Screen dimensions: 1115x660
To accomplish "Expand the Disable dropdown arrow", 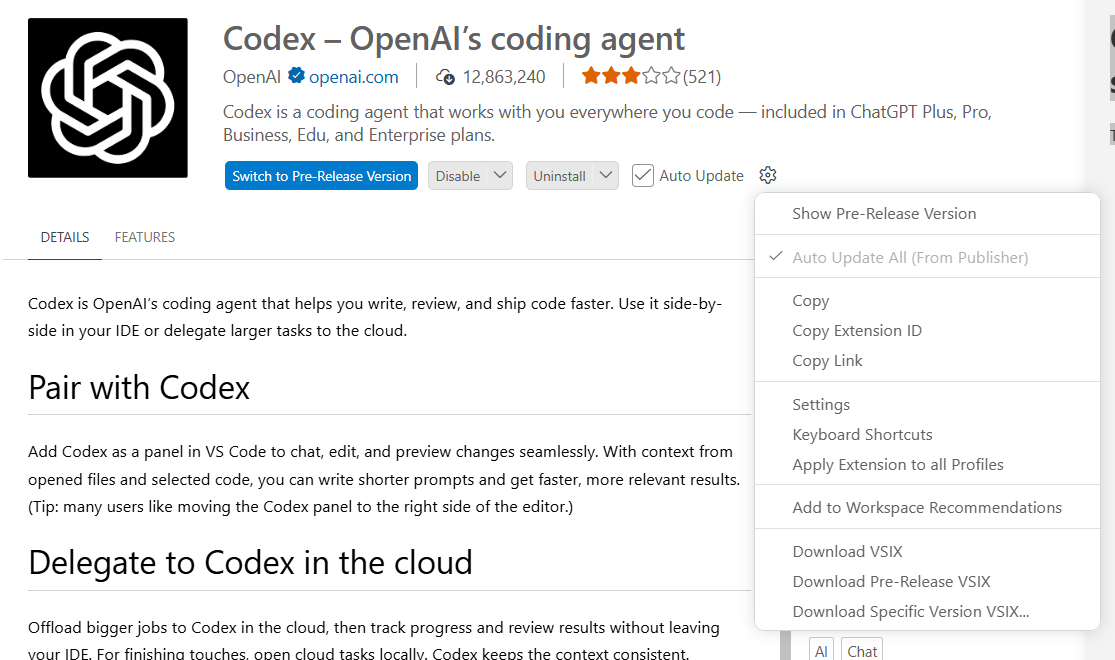I will (x=500, y=176).
